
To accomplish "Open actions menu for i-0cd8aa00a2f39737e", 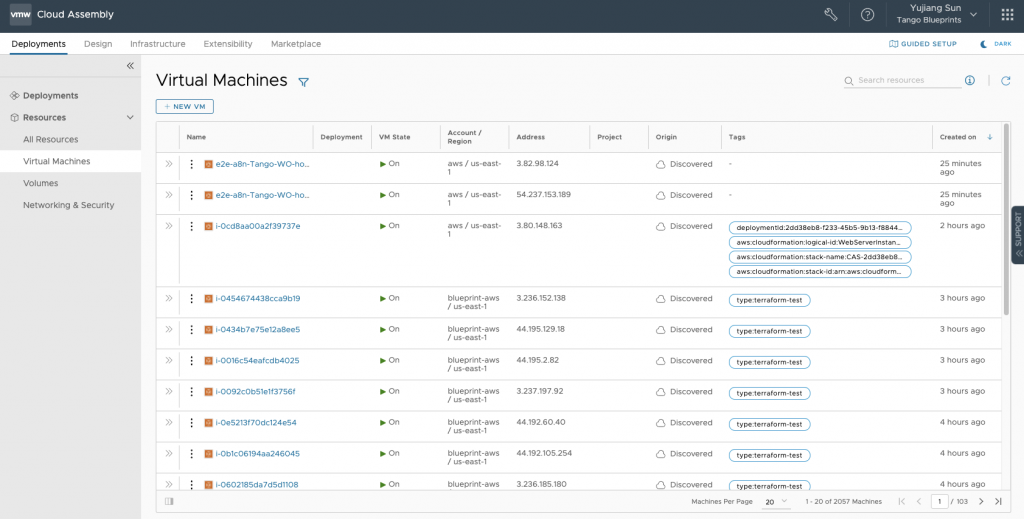I will [x=191, y=226].
